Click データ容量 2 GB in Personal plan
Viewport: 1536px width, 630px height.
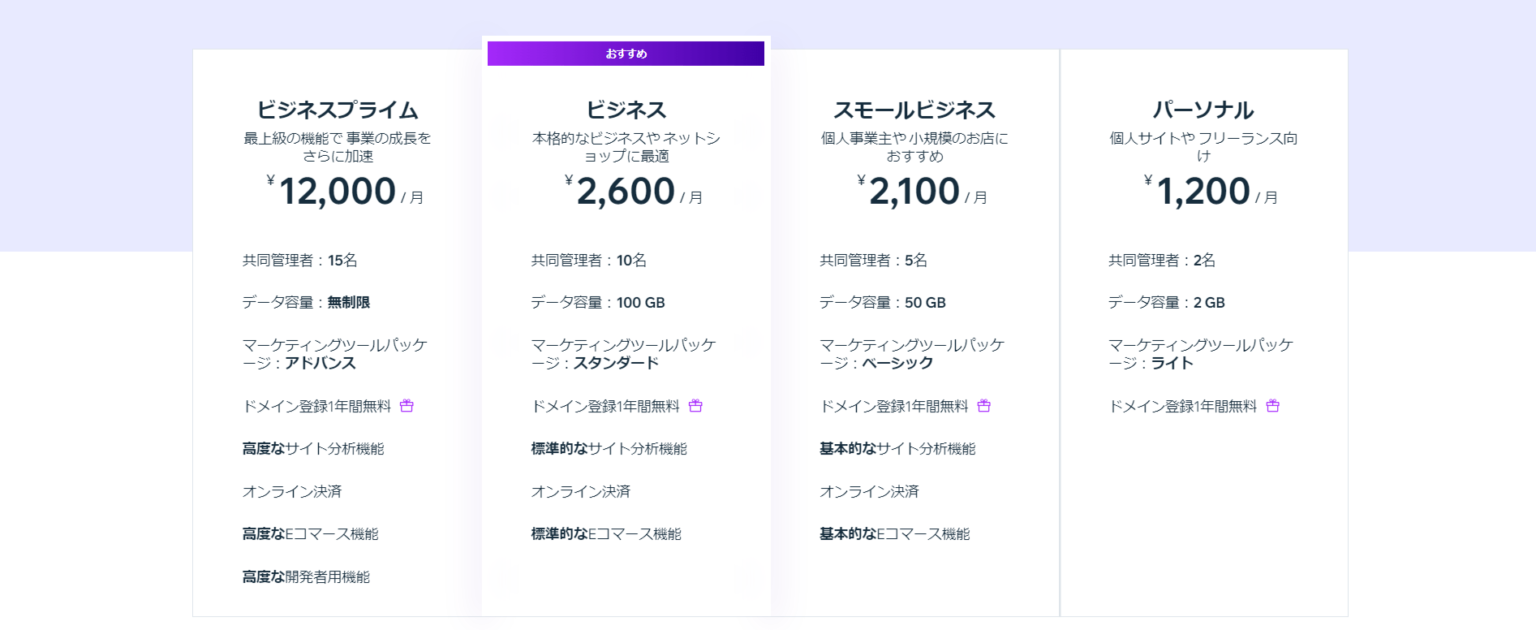1167,302
